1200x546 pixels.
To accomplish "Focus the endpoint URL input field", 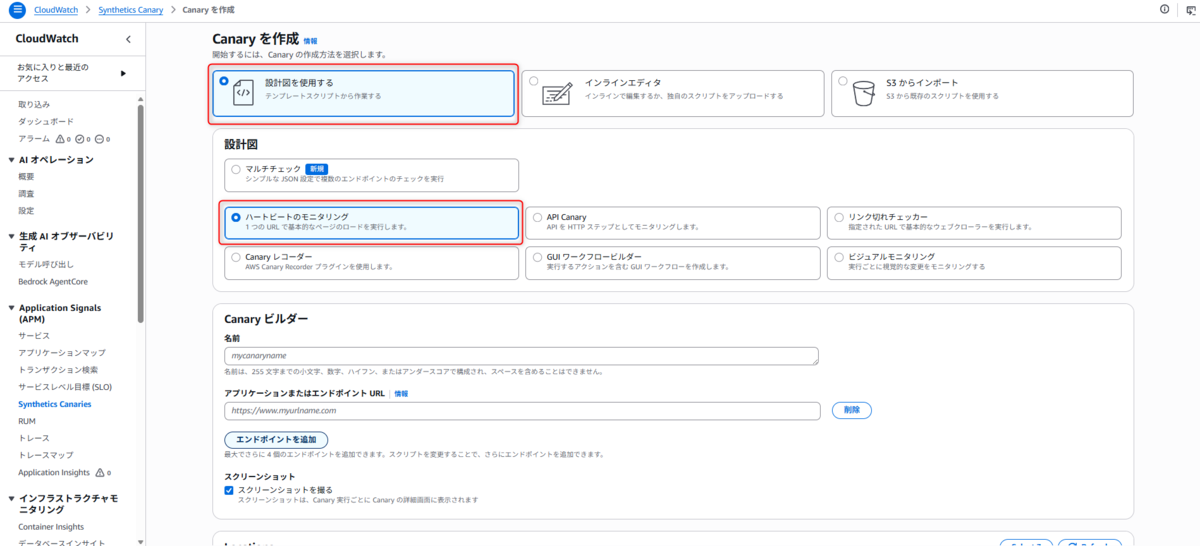I will [522, 410].
